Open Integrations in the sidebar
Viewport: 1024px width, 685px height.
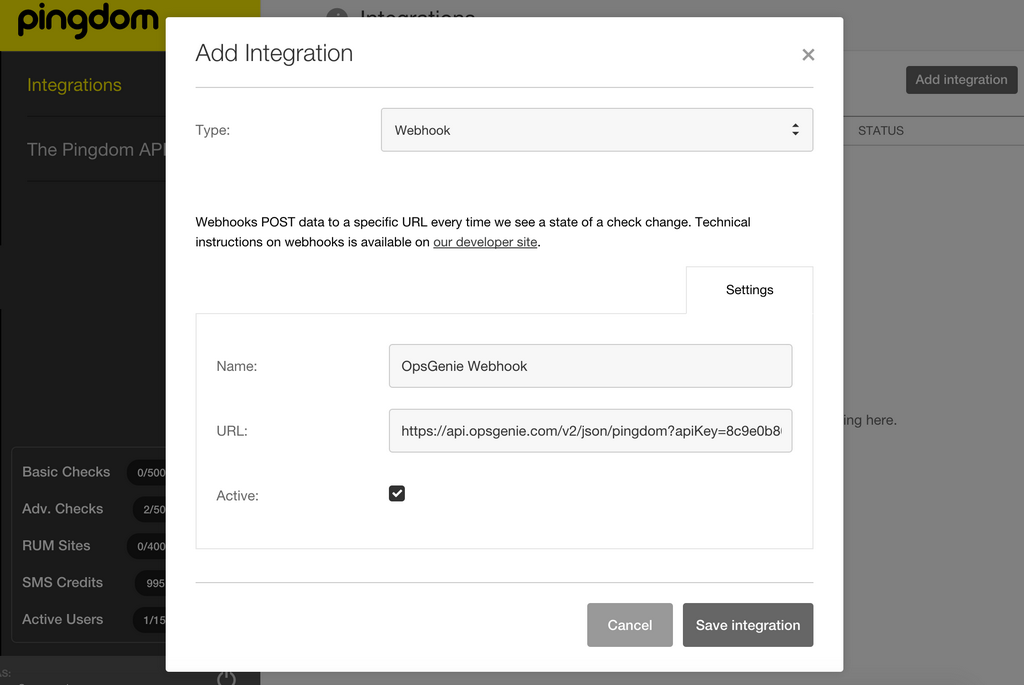[74, 85]
